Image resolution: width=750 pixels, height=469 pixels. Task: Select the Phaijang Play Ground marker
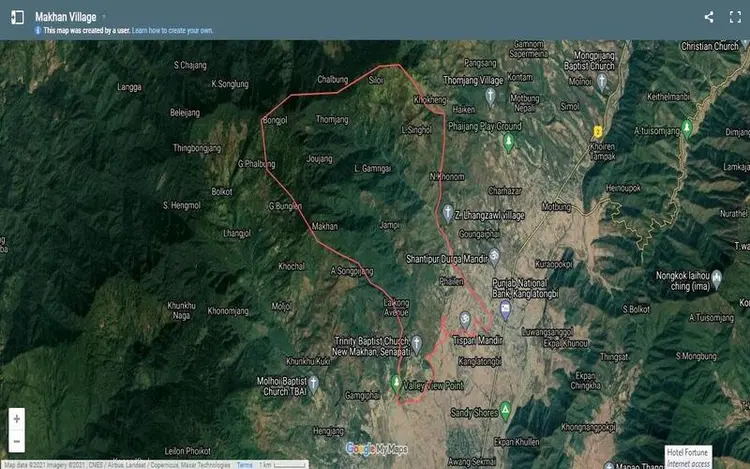507,142
